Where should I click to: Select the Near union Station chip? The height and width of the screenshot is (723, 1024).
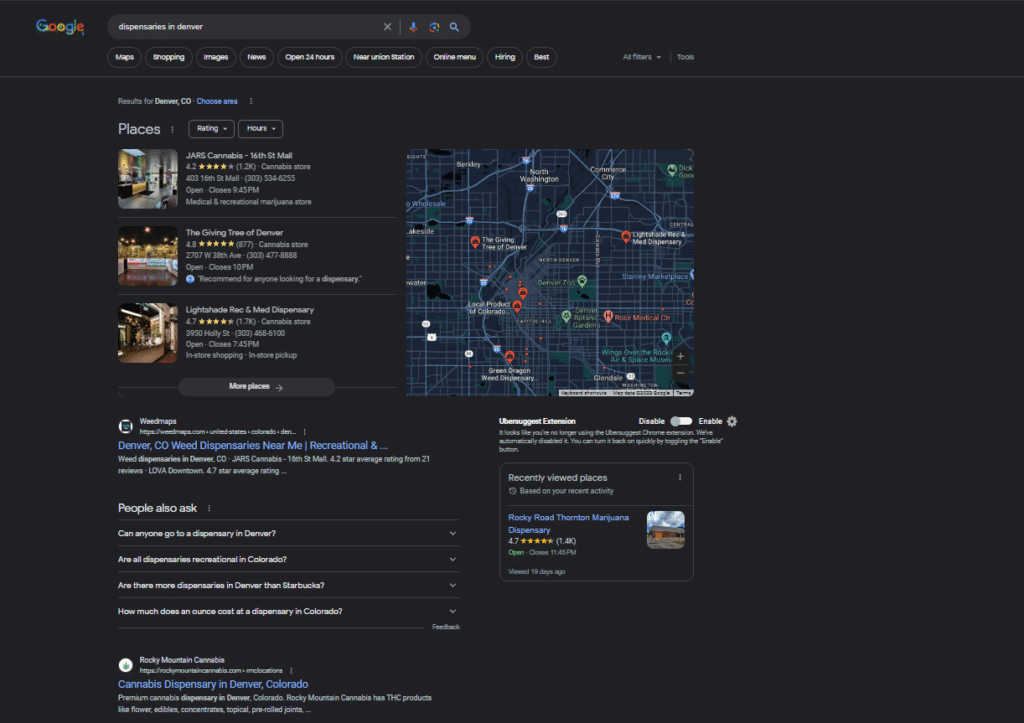(384, 57)
